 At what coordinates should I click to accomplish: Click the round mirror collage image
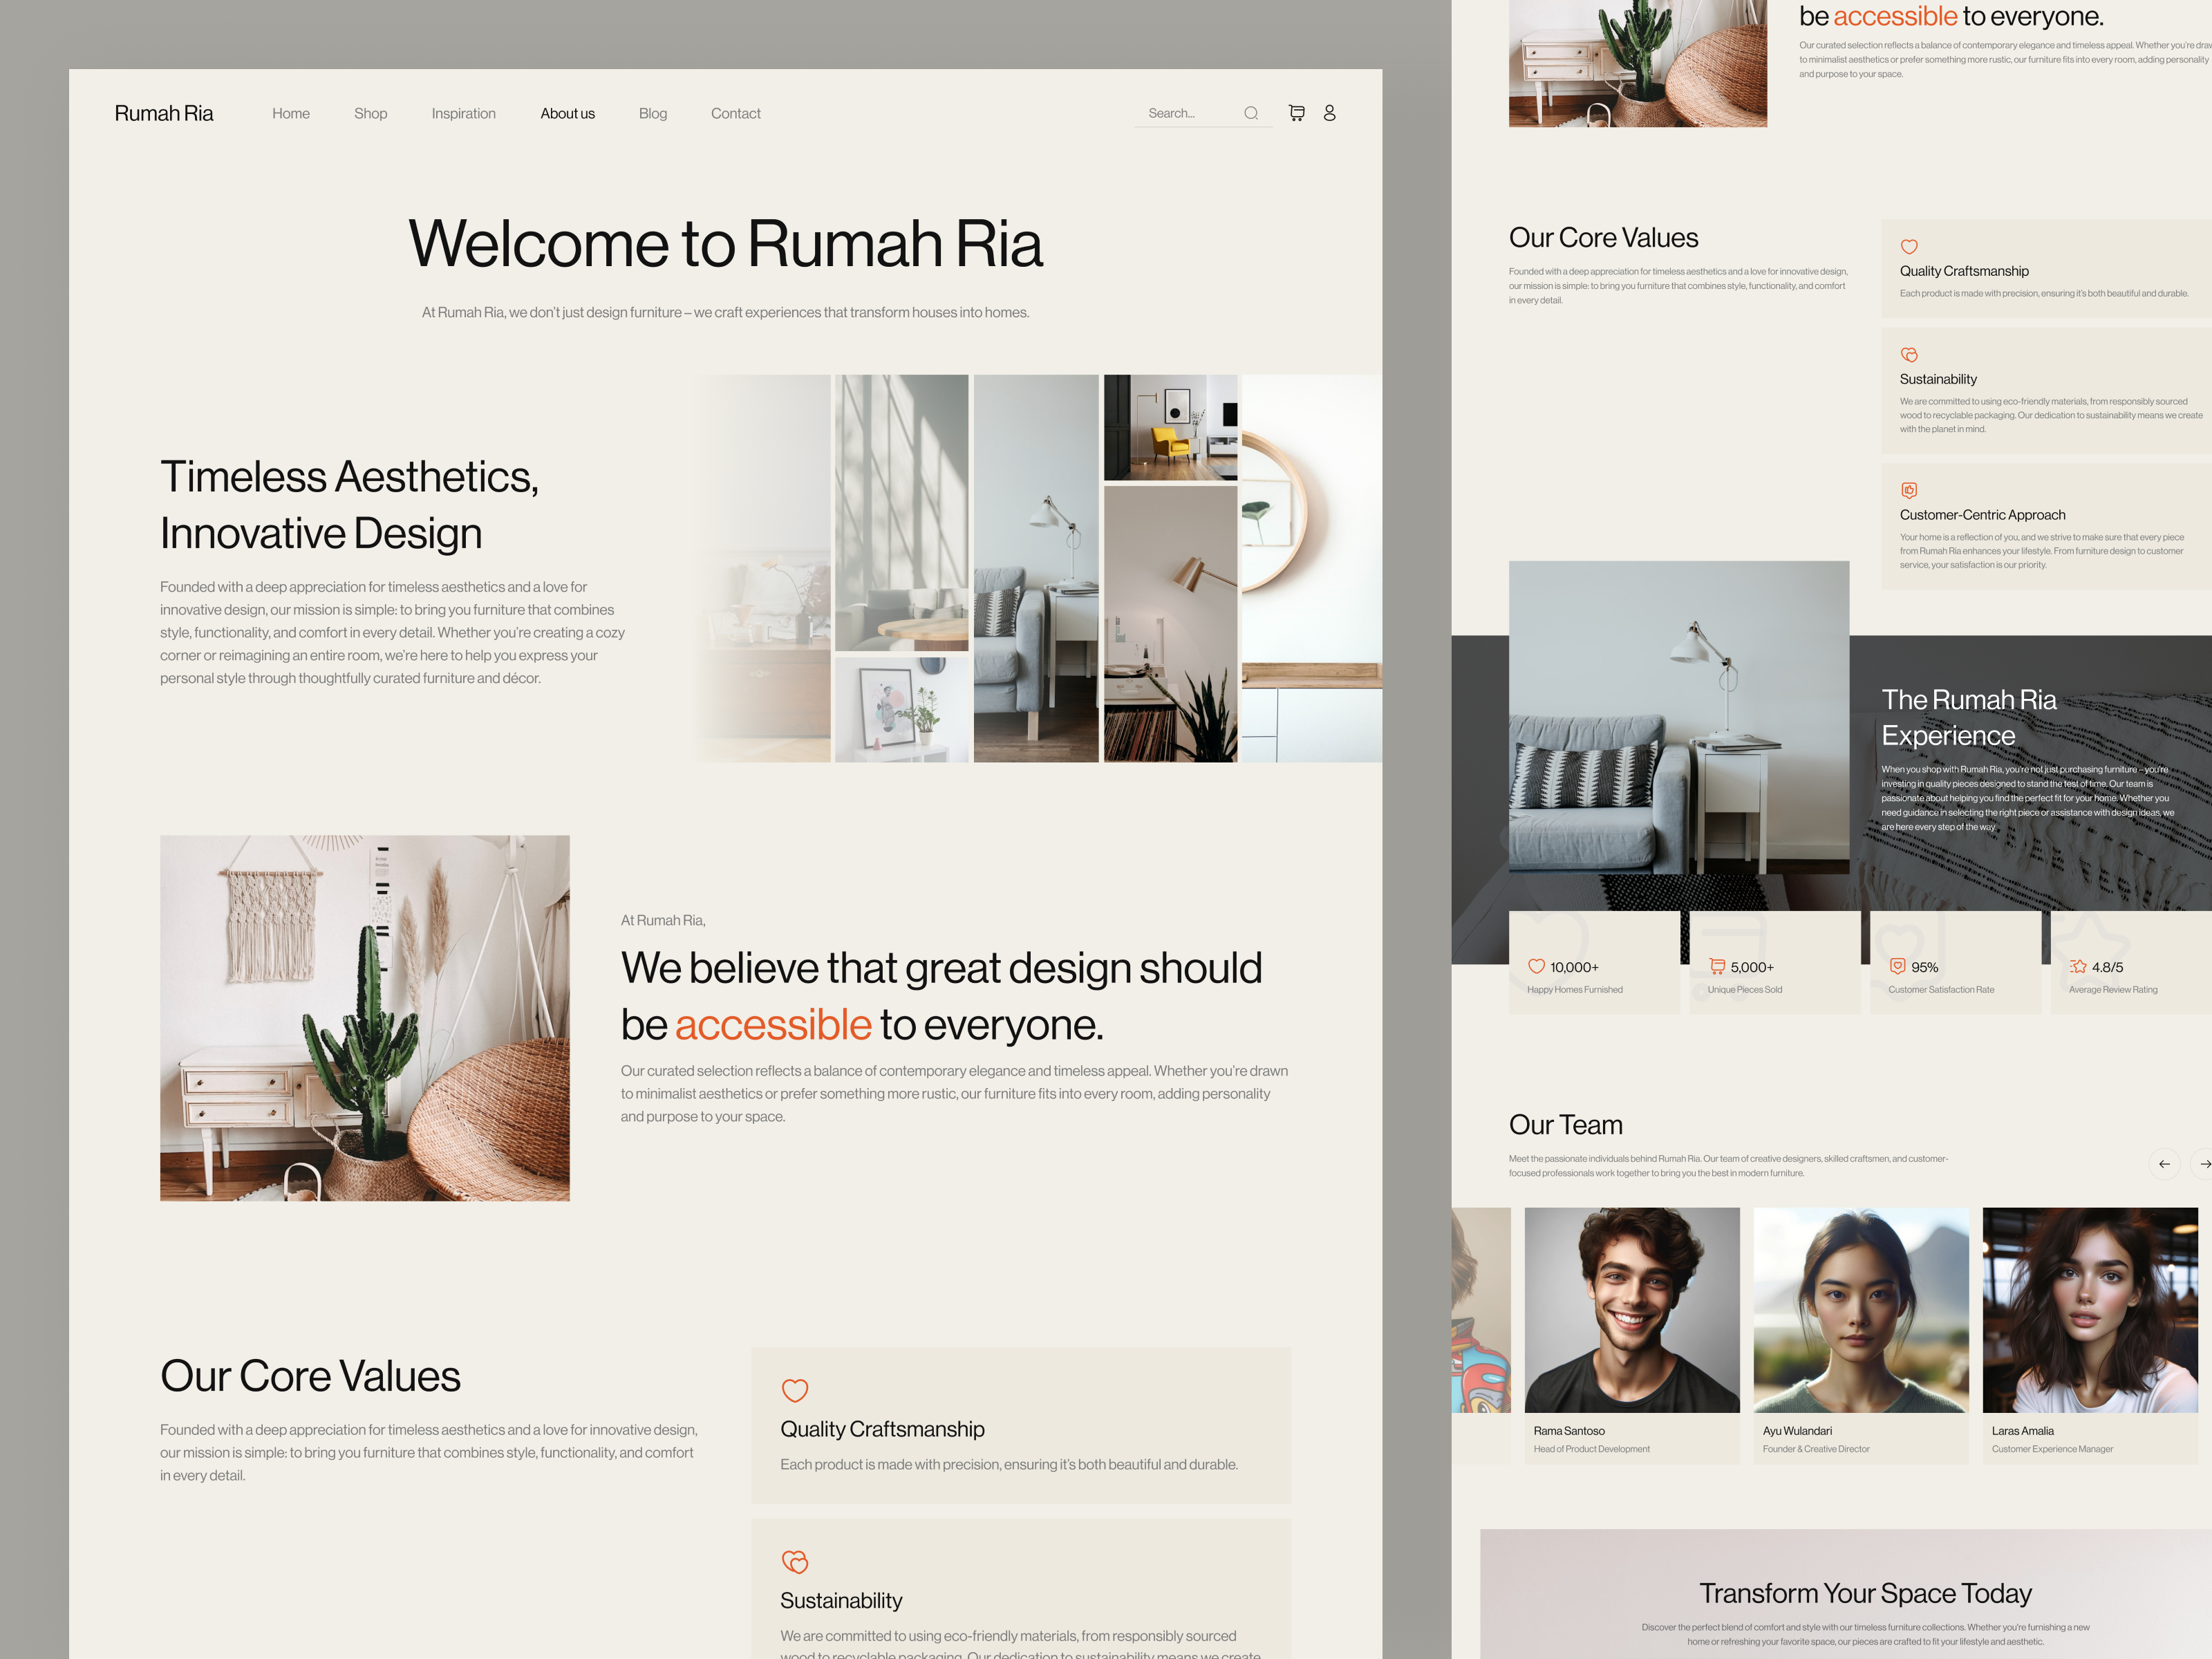pos(1311,568)
